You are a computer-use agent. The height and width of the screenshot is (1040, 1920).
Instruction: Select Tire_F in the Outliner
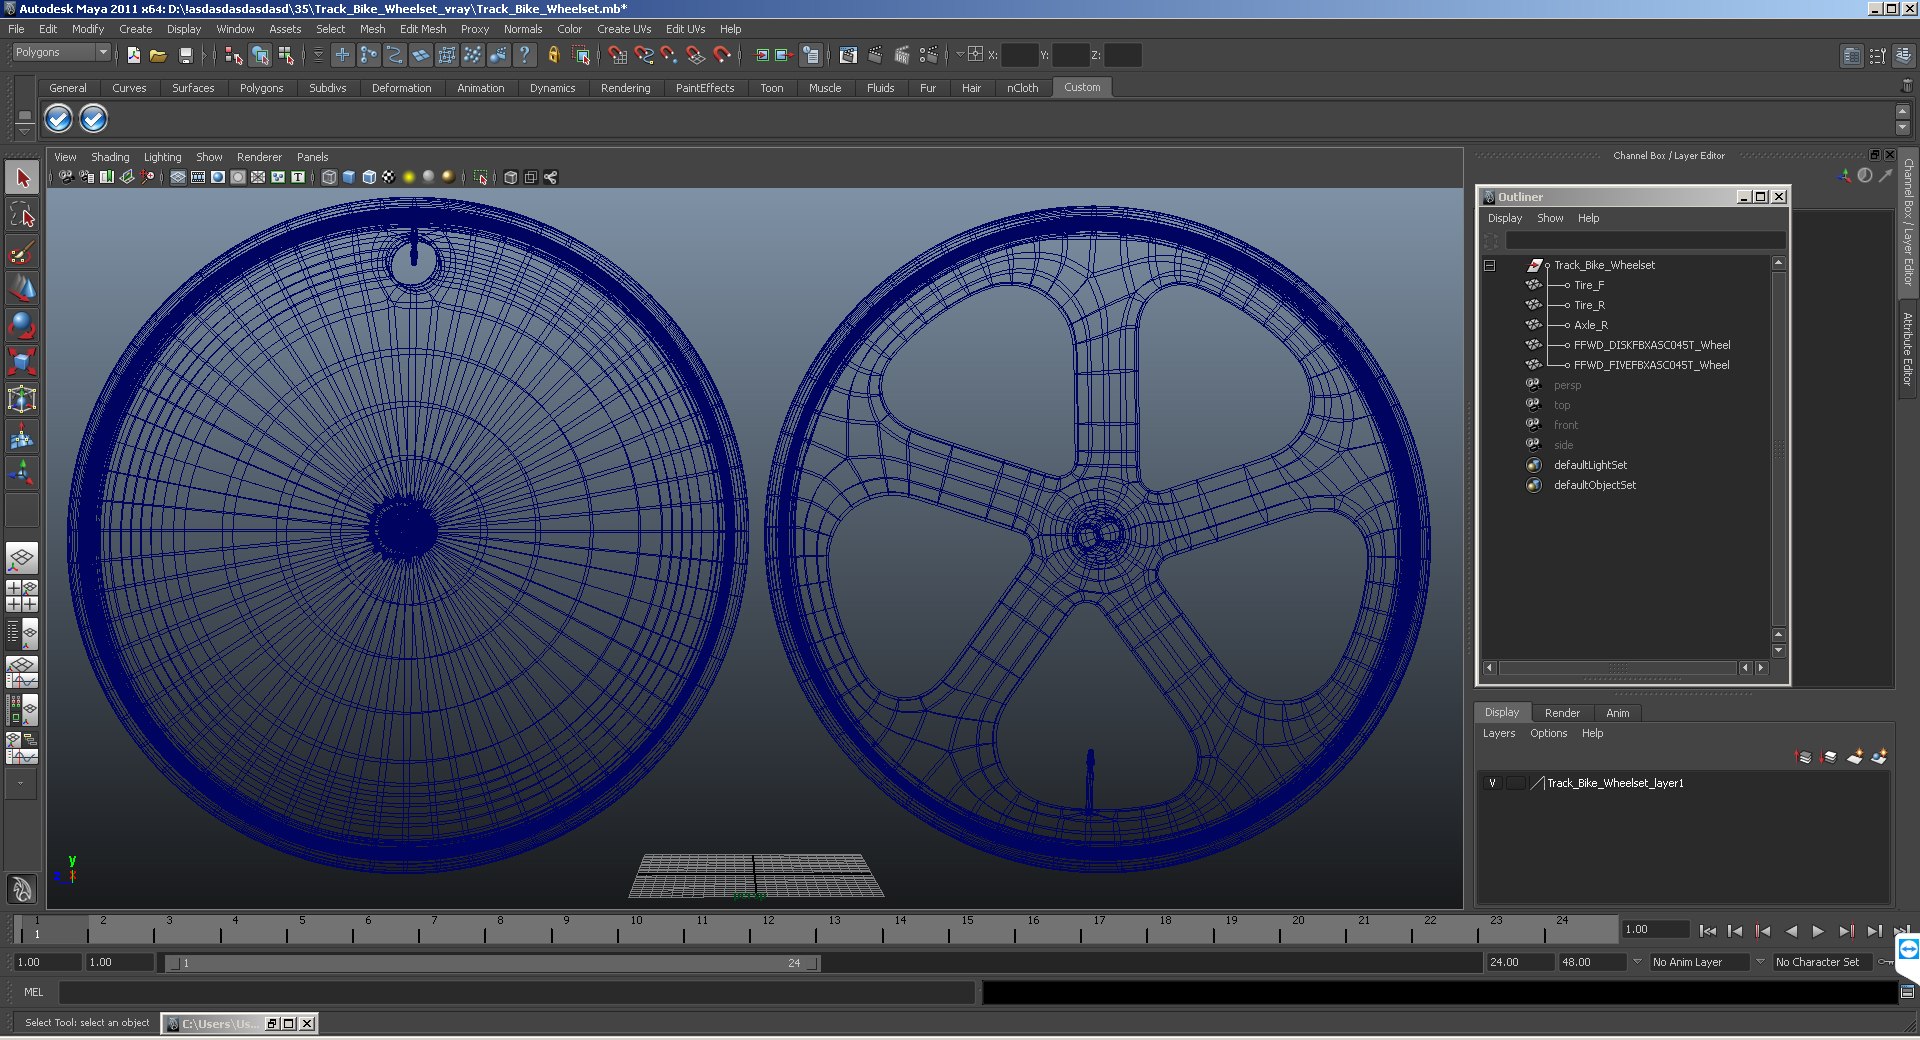1589,285
